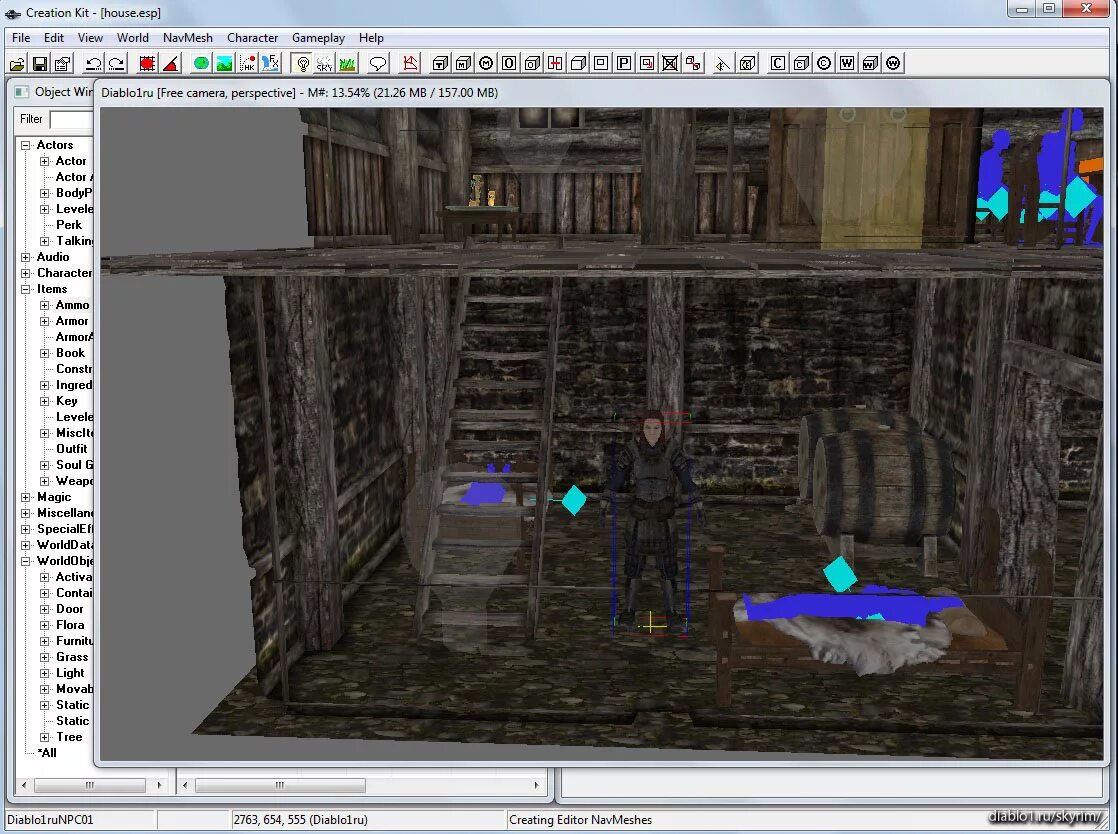
Task: Select the Ammo tree item
Action: coord(72,305)
